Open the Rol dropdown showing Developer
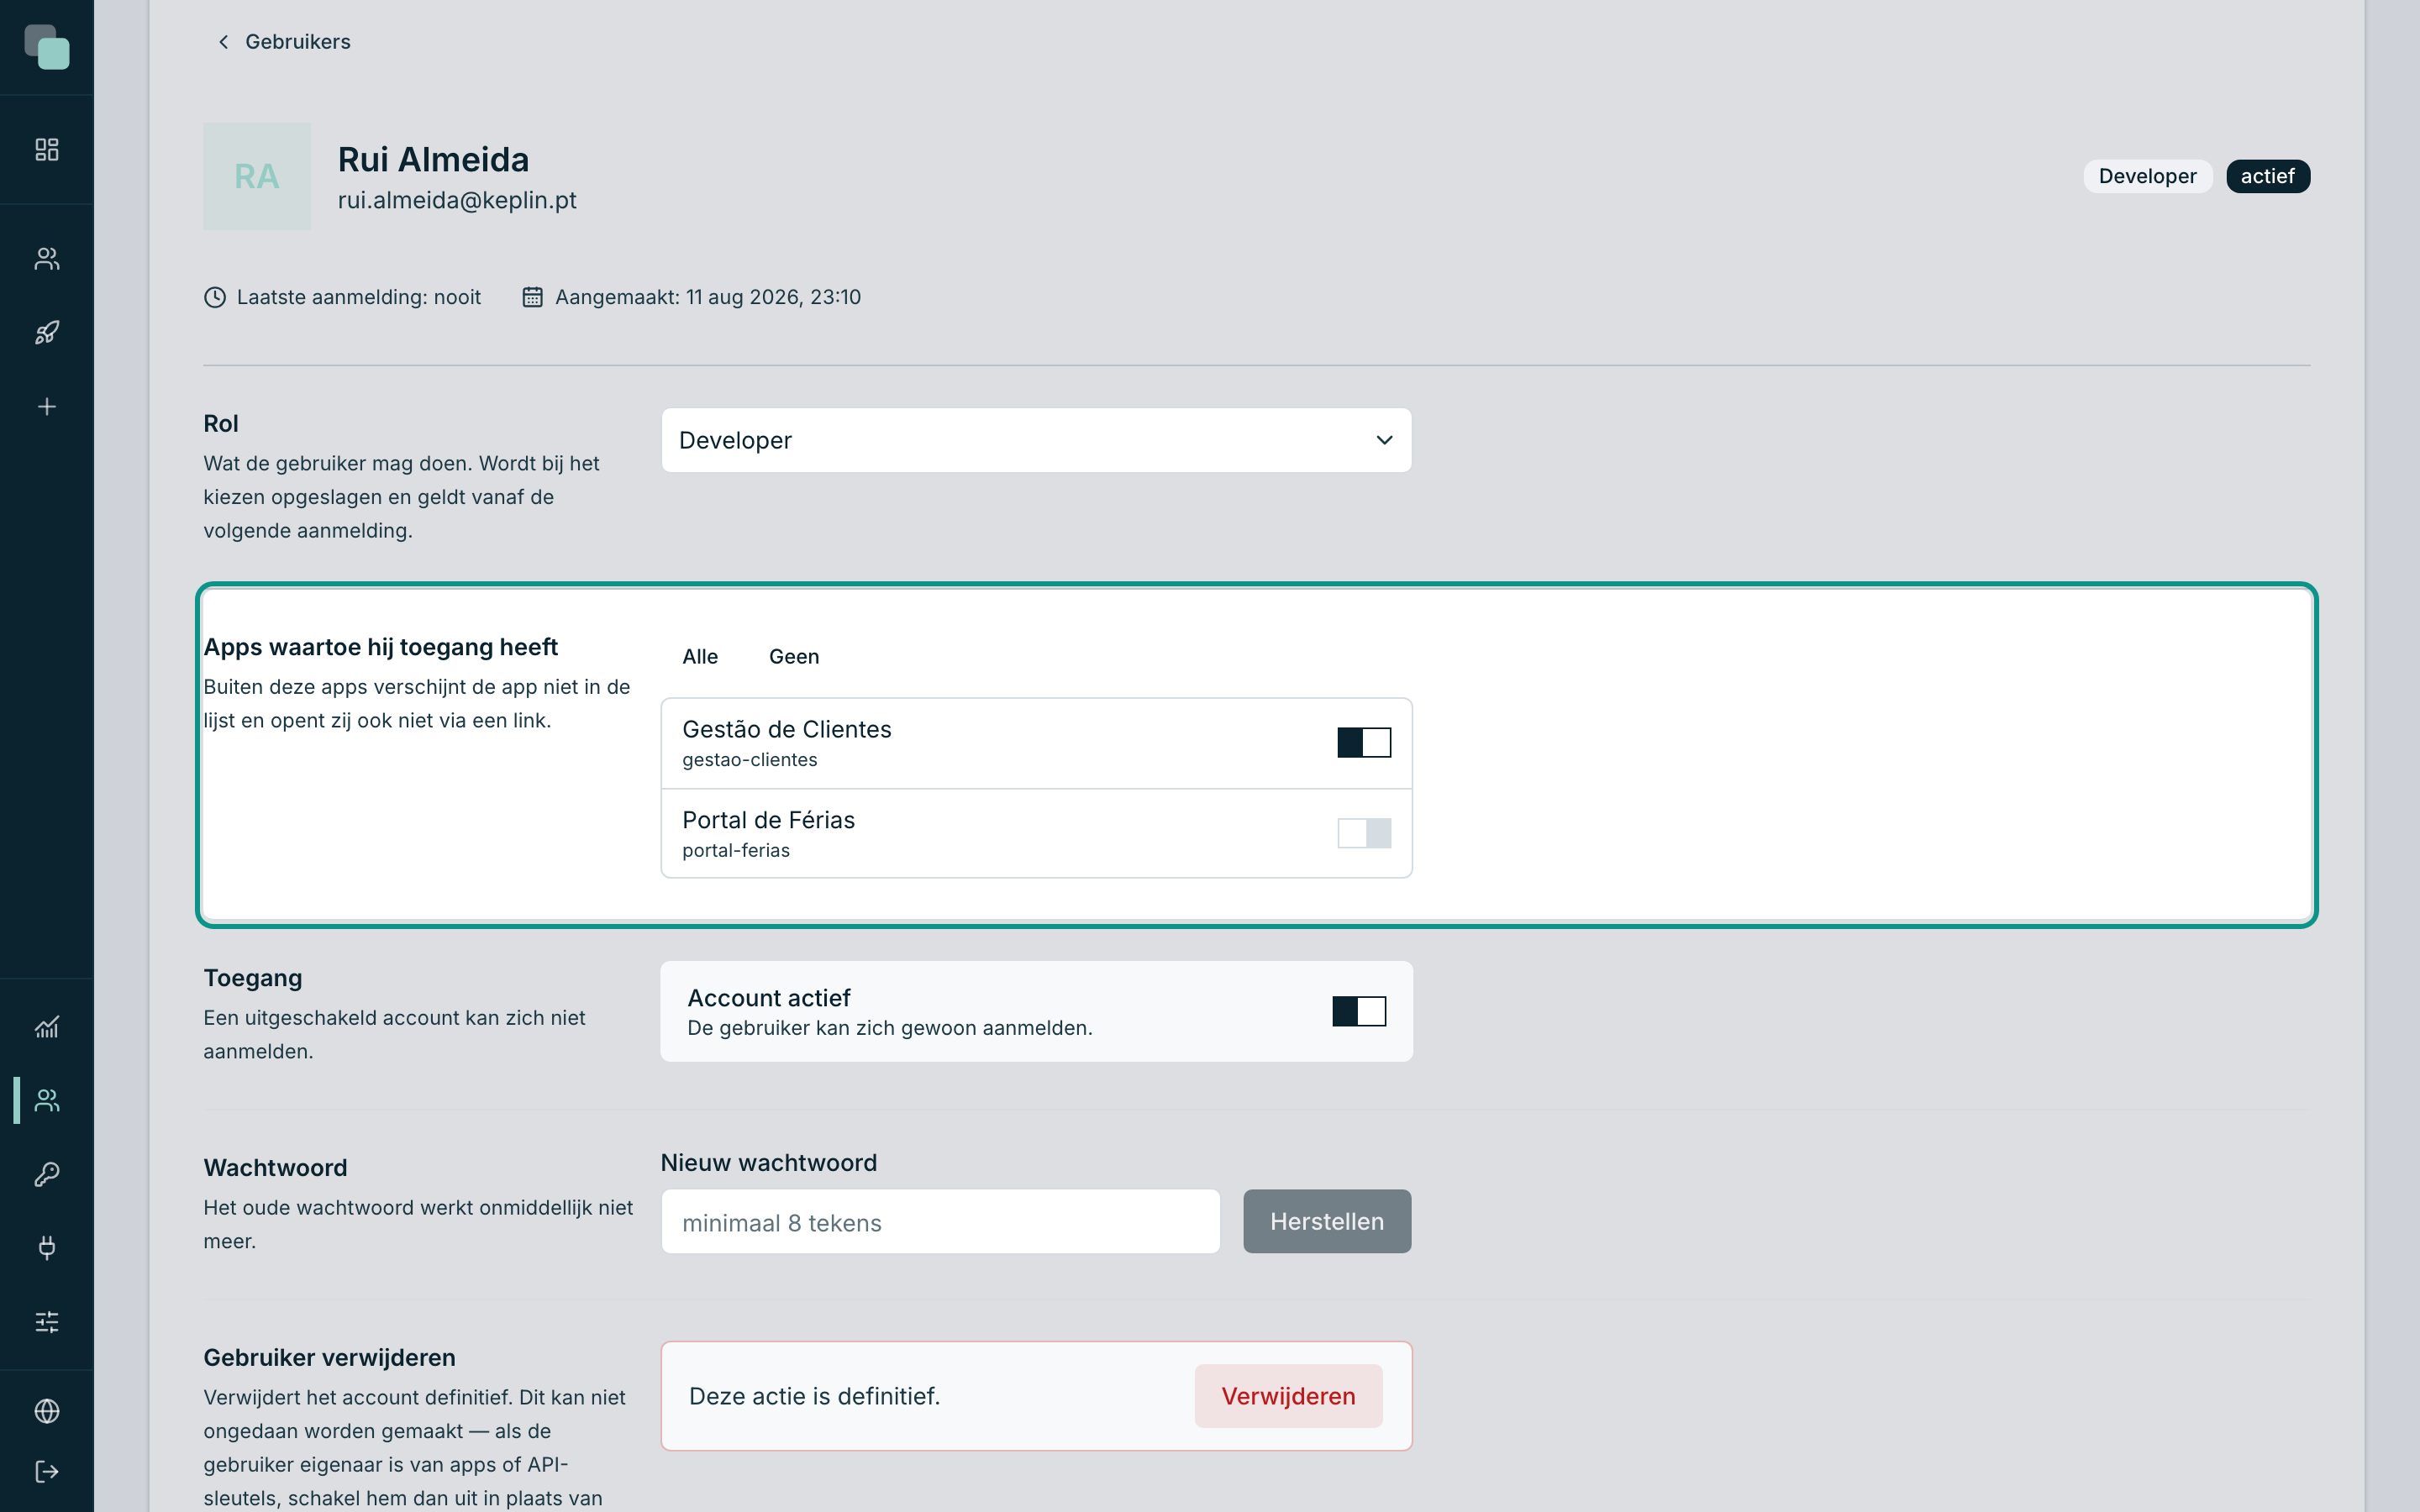 point(1036,440)
